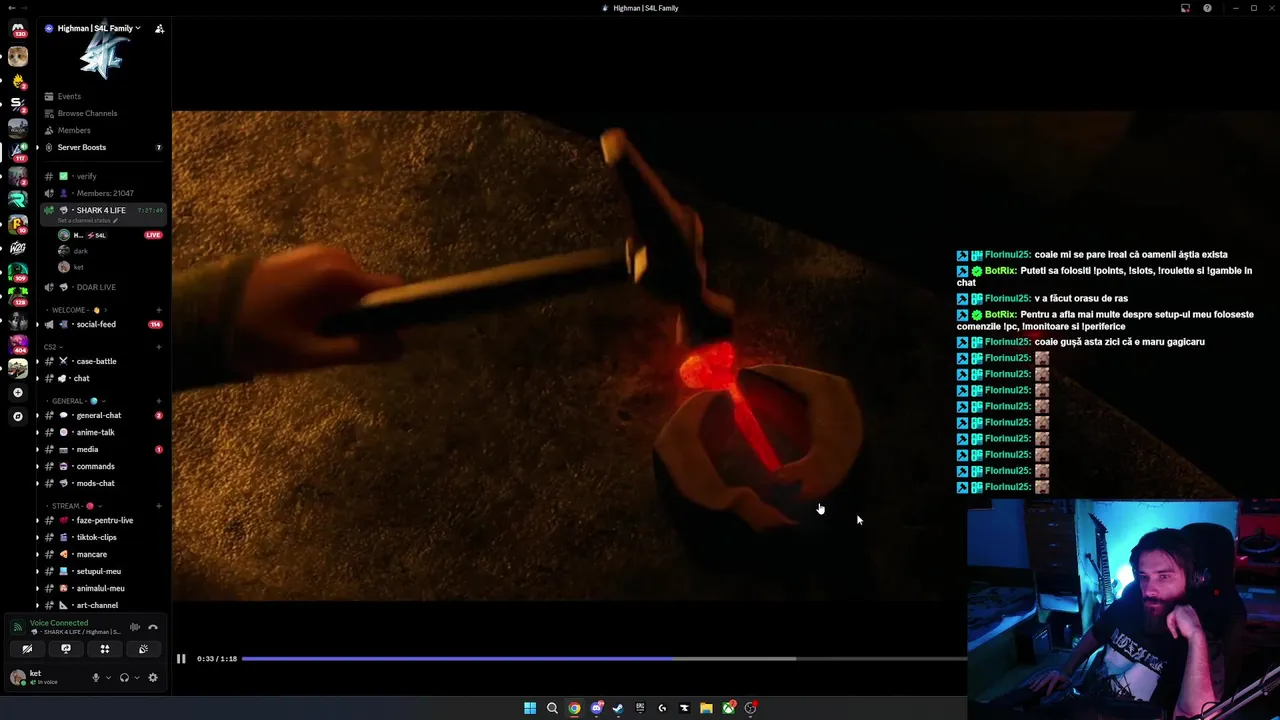1280x720 pixels.
Task: Select user dark in the voice channel
Action: pyautogui.click(x=81, y=251)
